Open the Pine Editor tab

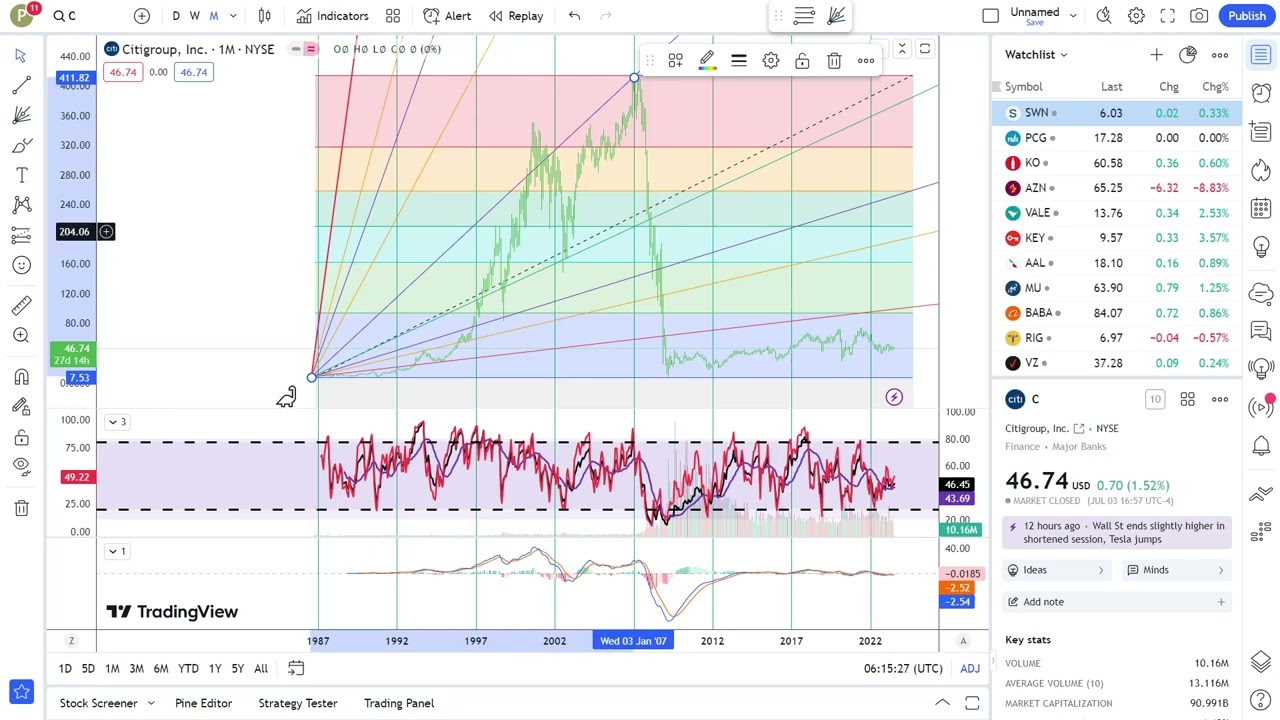203,703
